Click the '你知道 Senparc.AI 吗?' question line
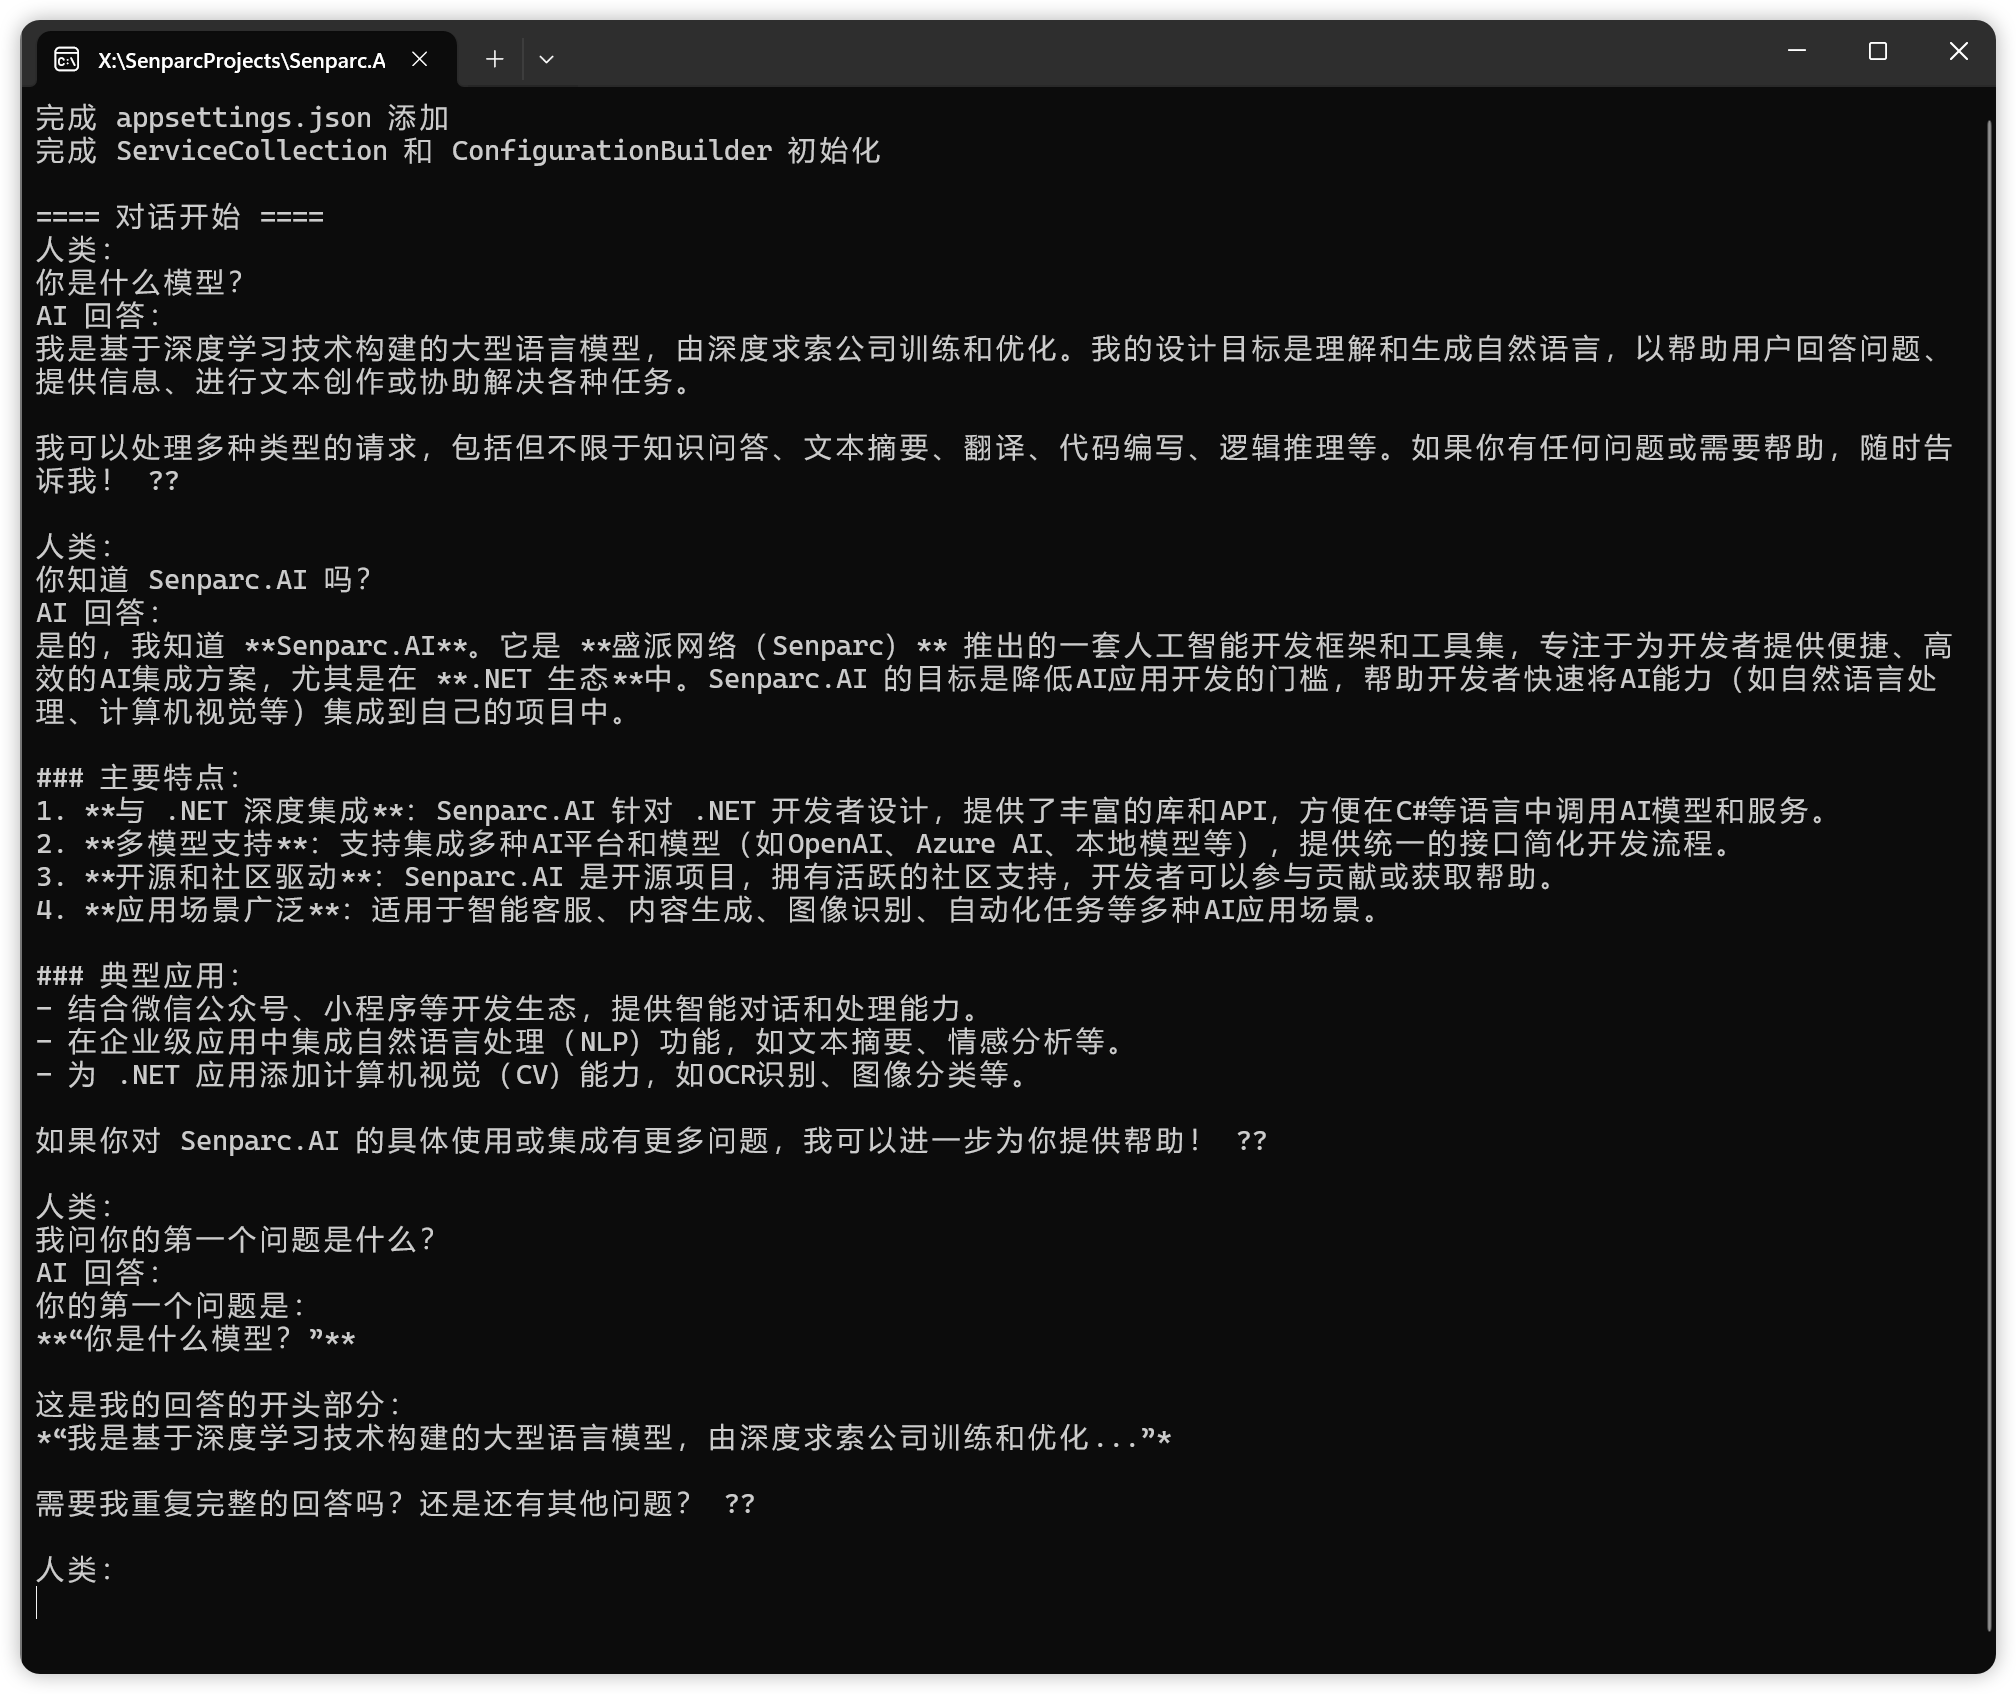This screenshot has width=2016, height=1694. 203,580
